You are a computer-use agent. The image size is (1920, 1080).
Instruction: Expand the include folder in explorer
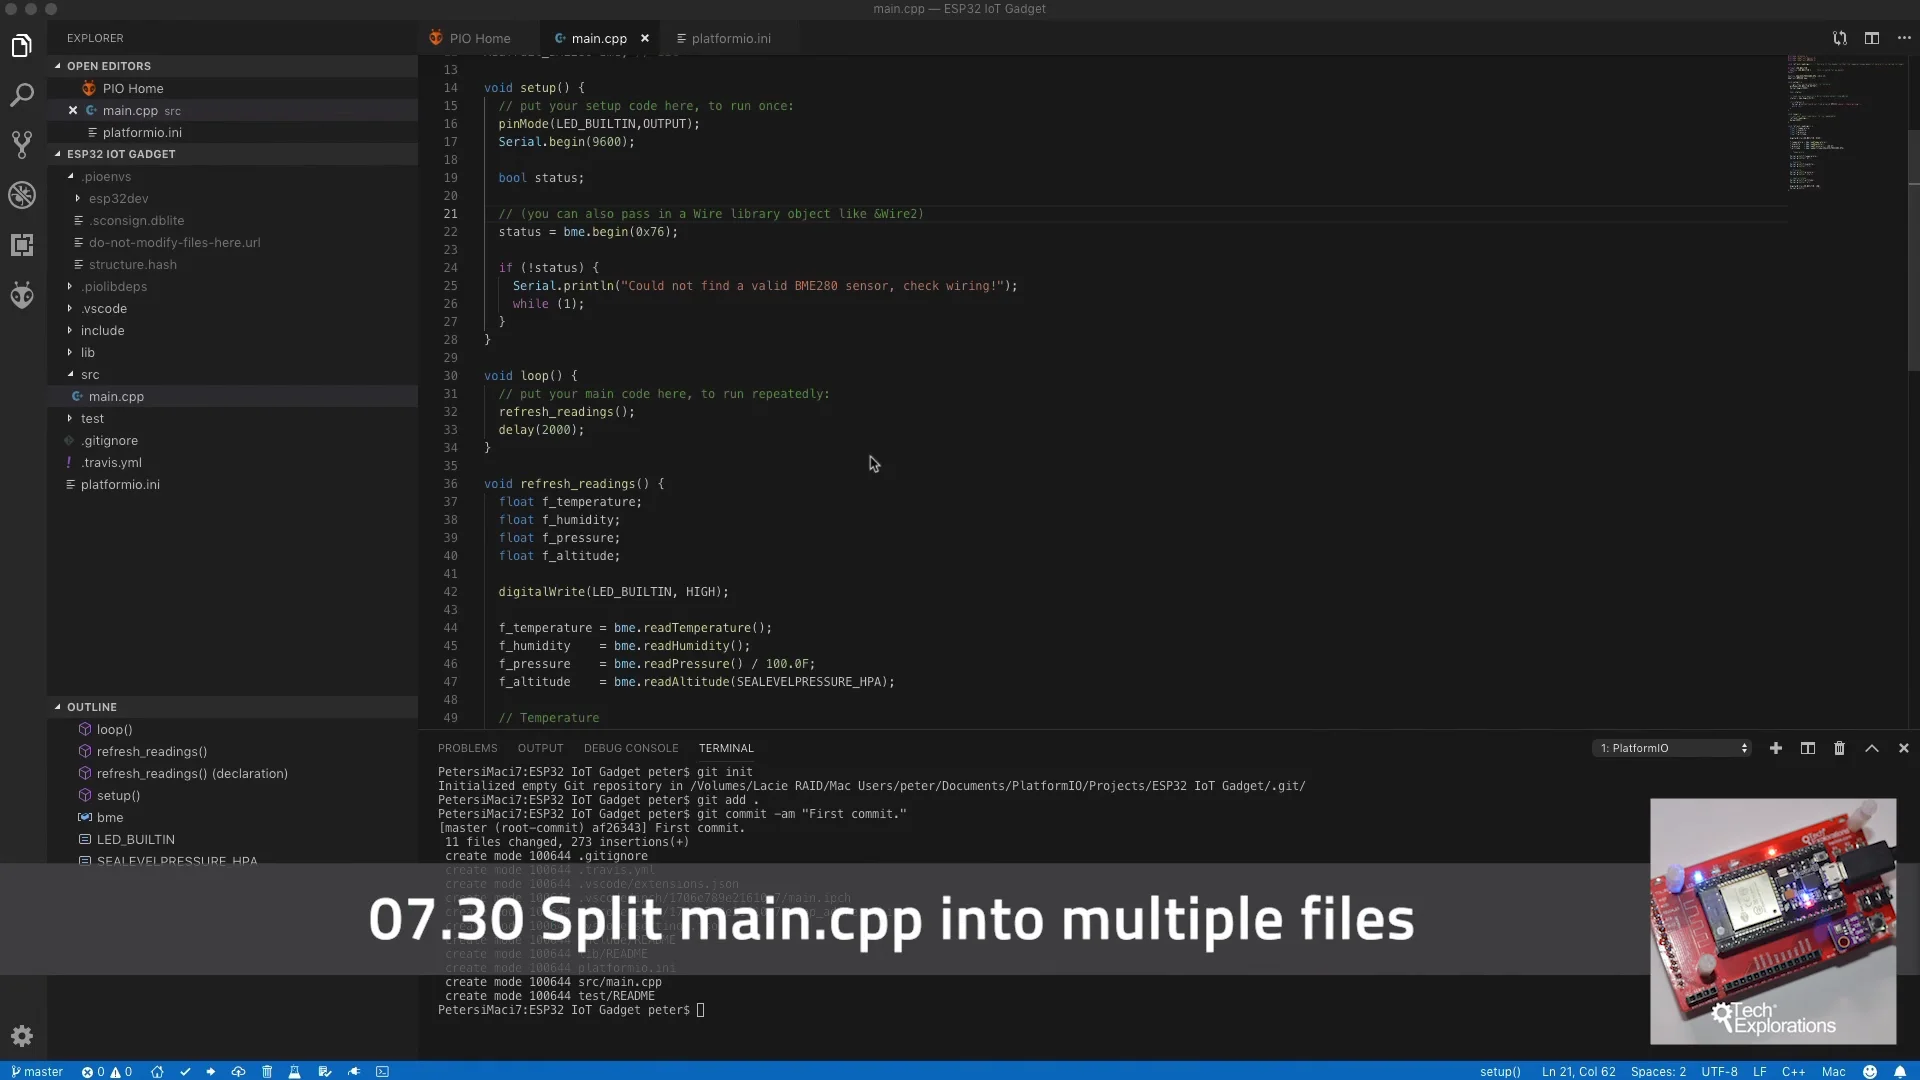102,330
